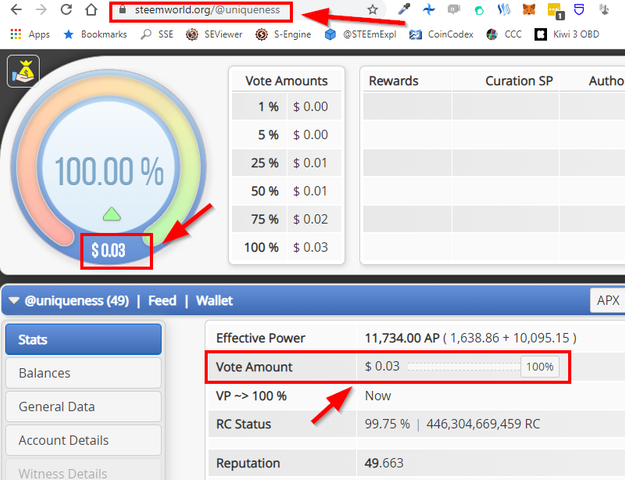Open the Kiwi 3 OBD bookmark
This screenshot has width=625, height=480.
point(567,35)
